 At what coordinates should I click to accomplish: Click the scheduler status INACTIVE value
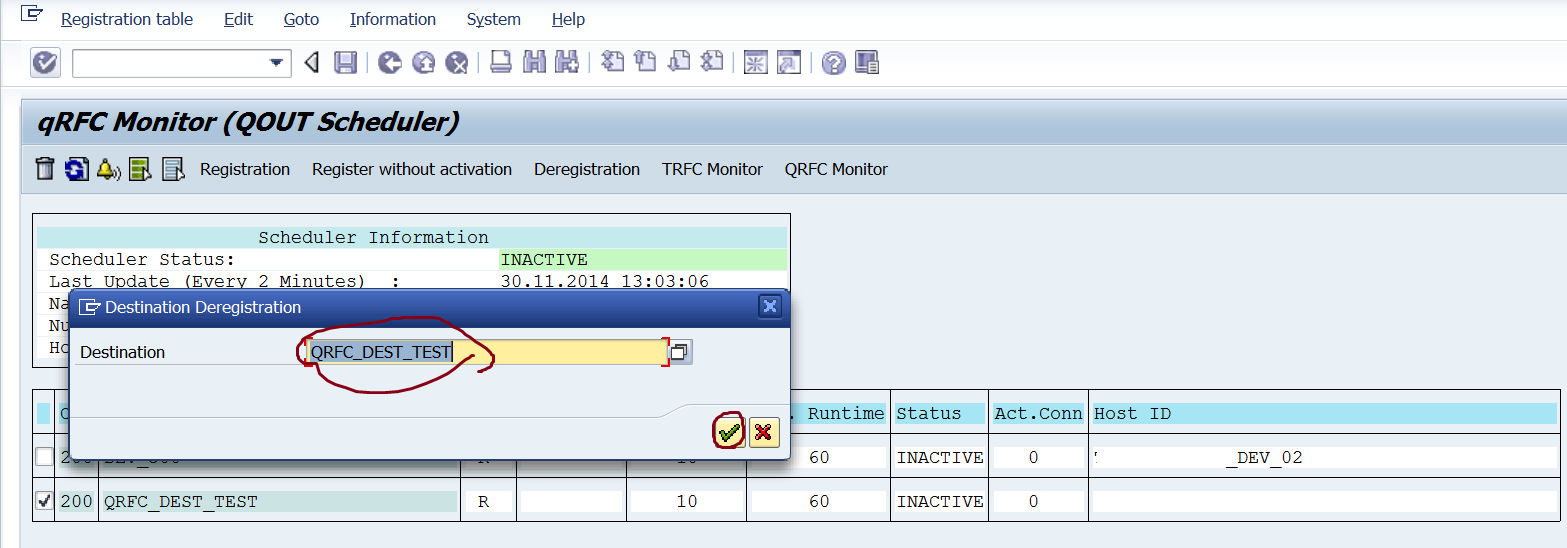point(643,259)
